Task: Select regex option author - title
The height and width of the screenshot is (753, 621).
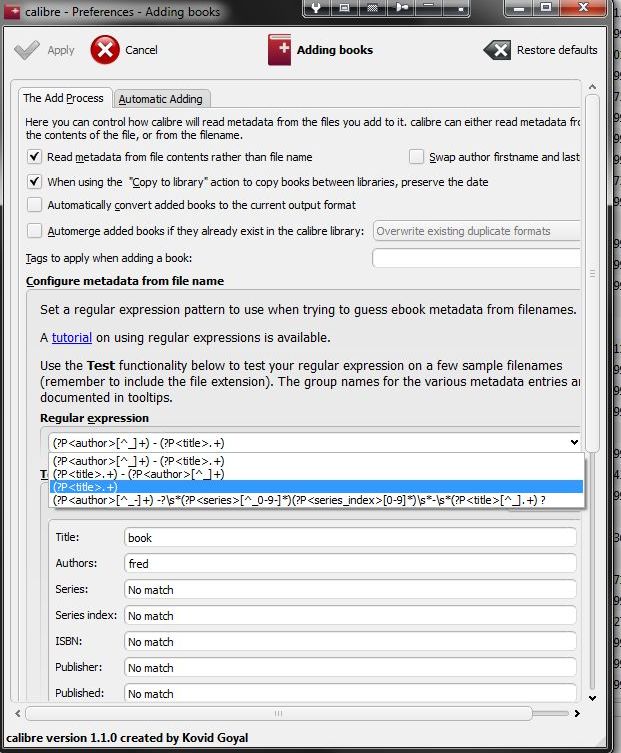Action: tap(316, 461)
